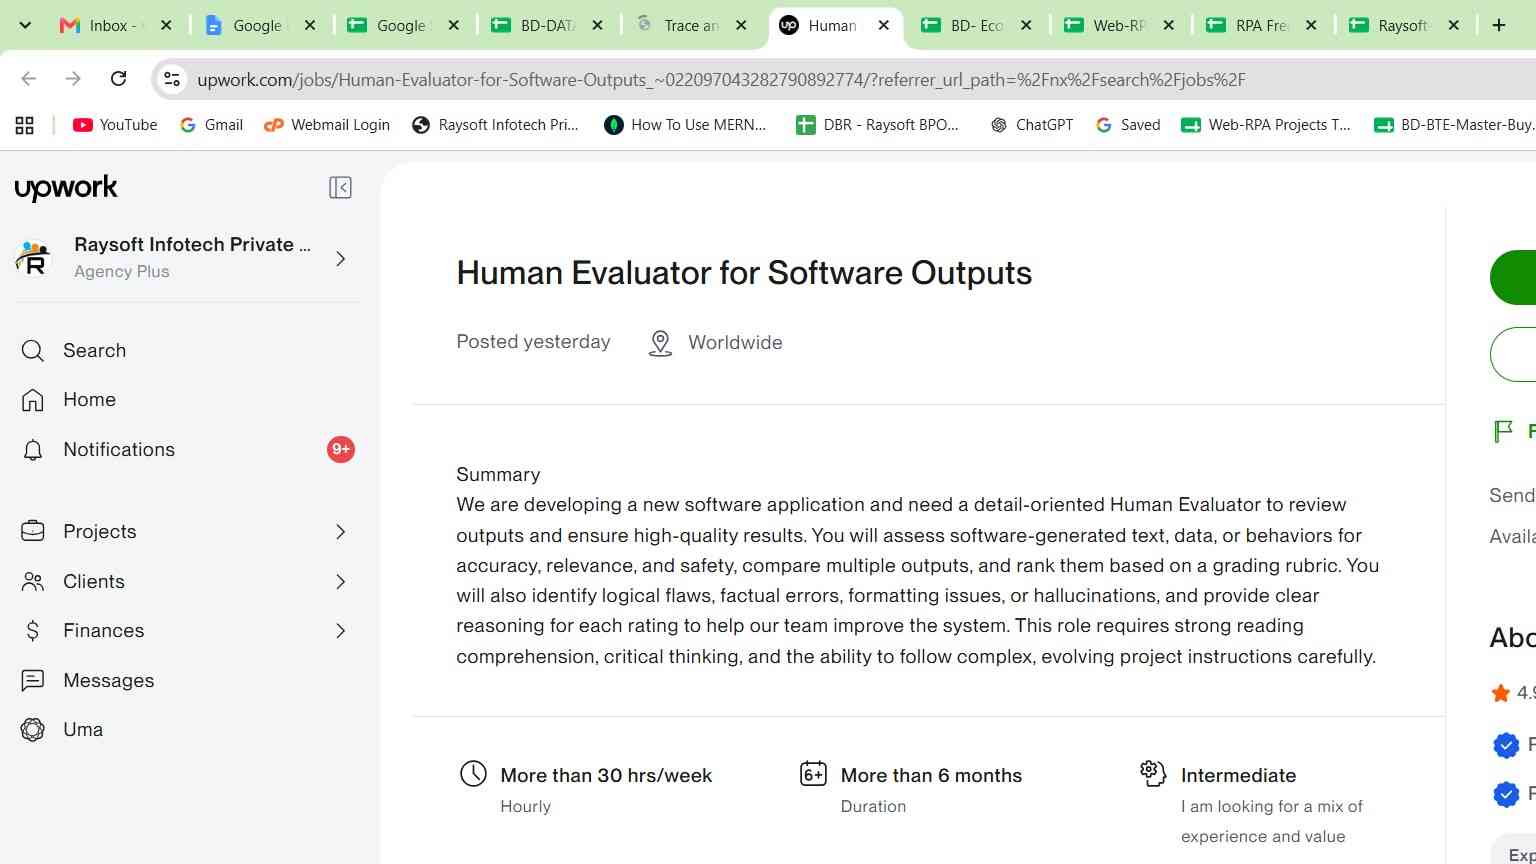The image size is (1536, 864).
Task: Collapse the Upwork sidebar panel icon
Action: pos(340,188)
